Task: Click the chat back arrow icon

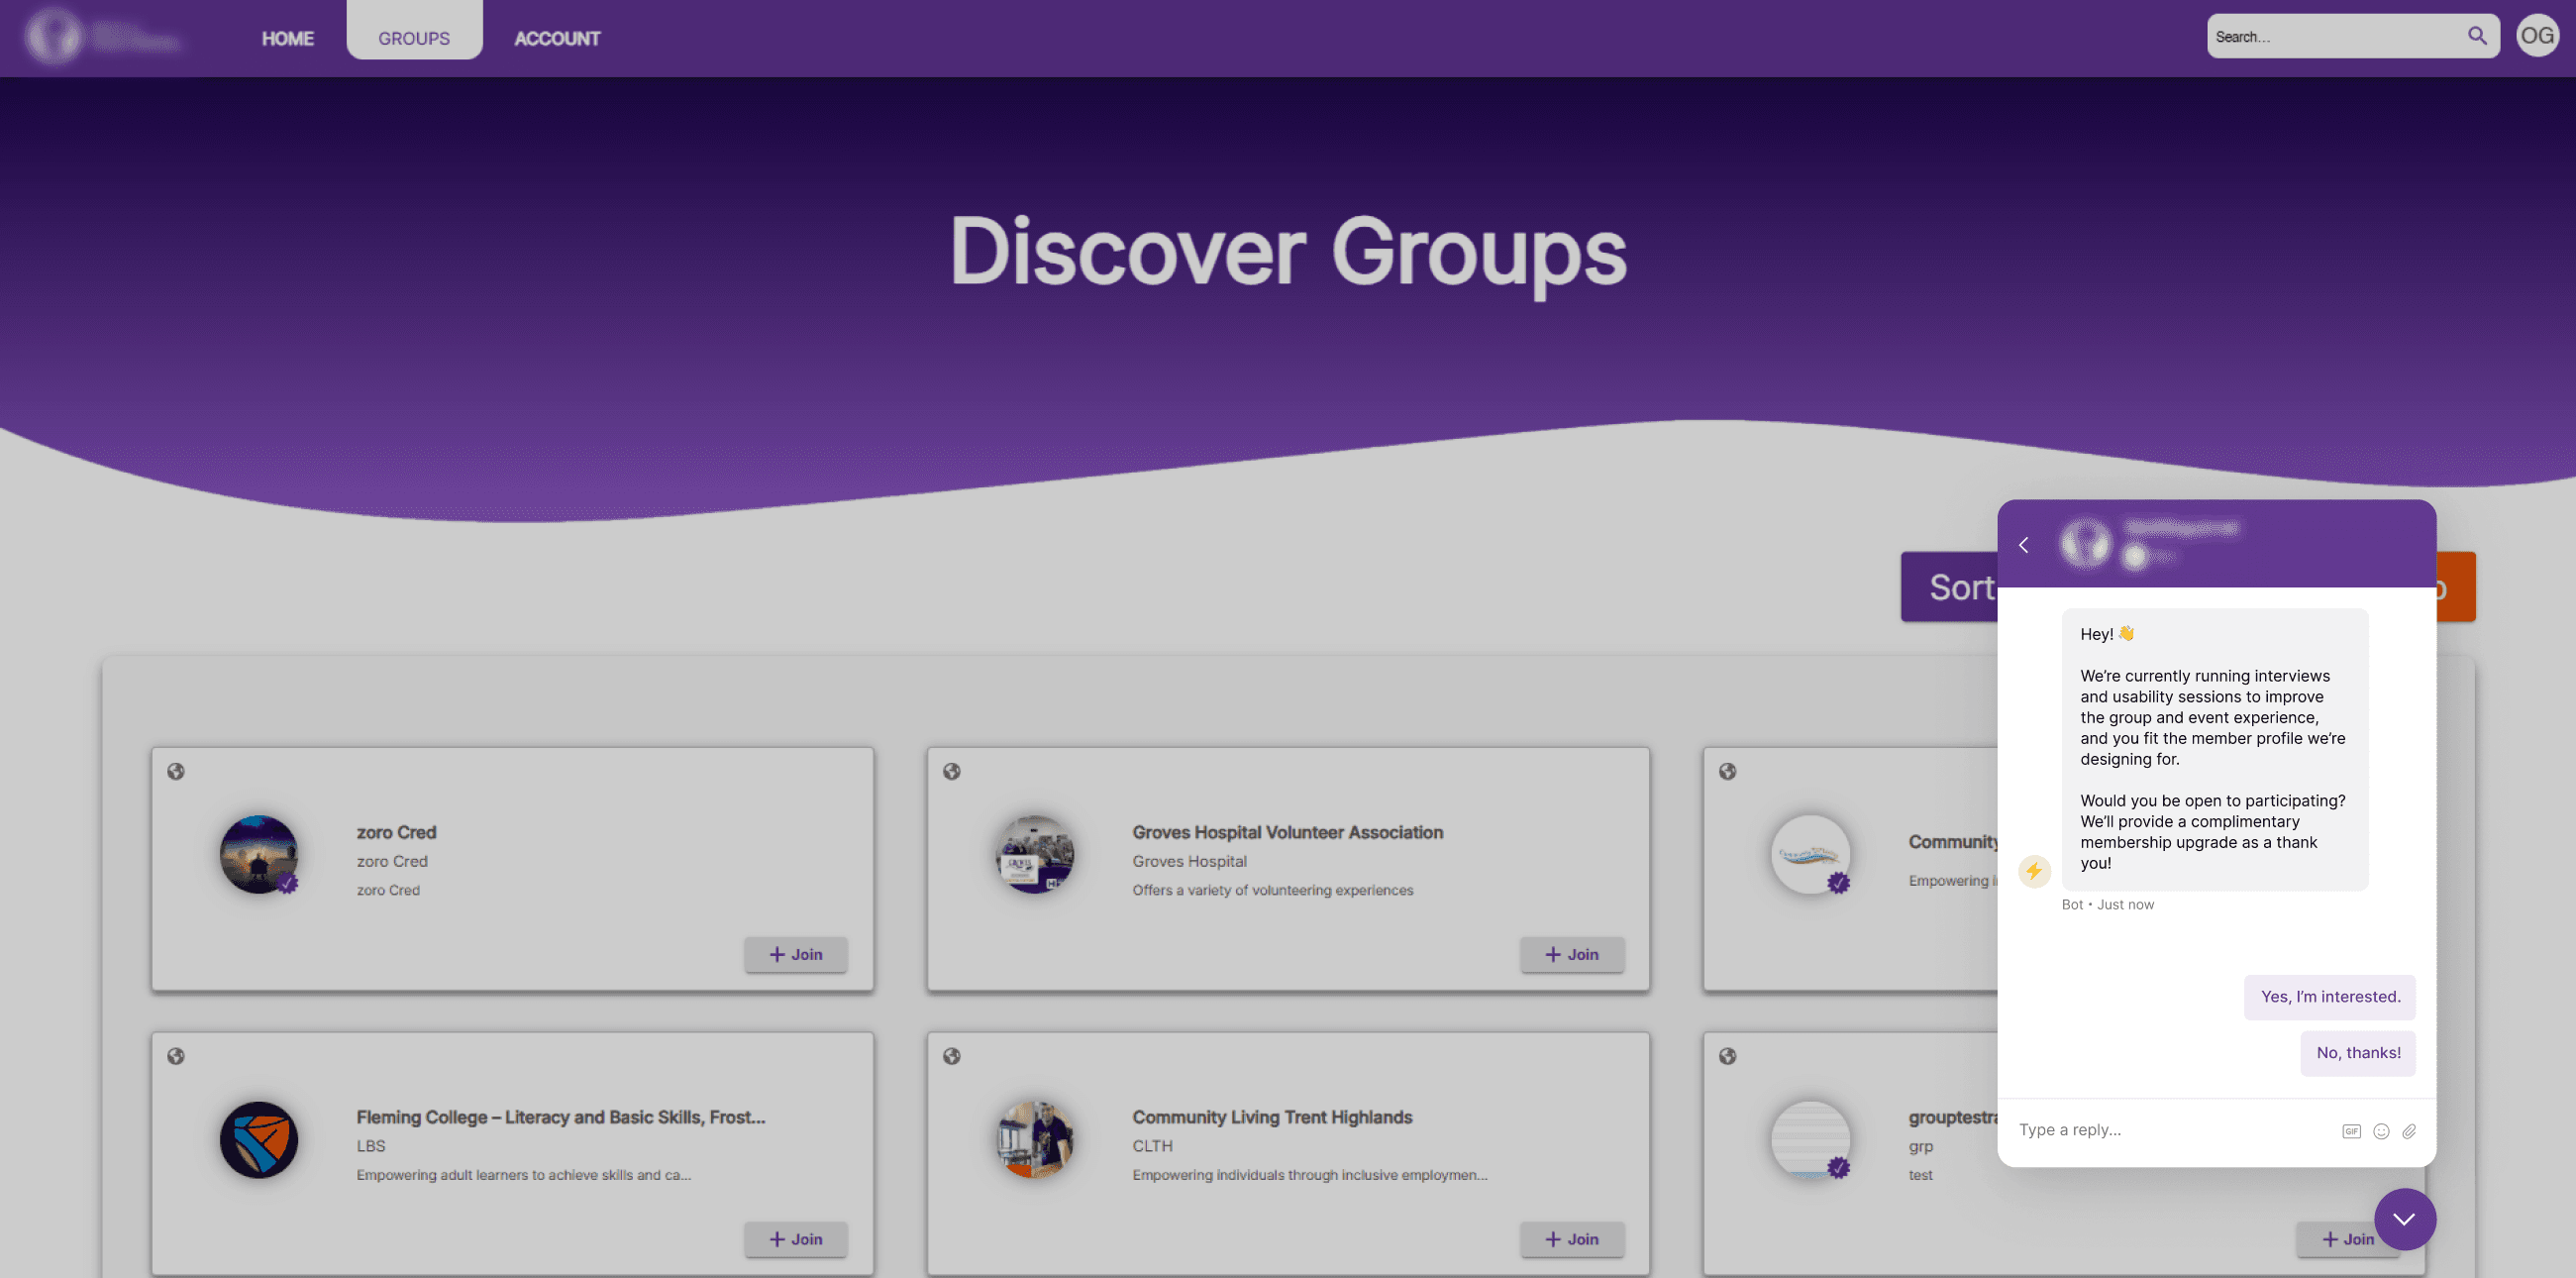Action: coord(2023,545)
